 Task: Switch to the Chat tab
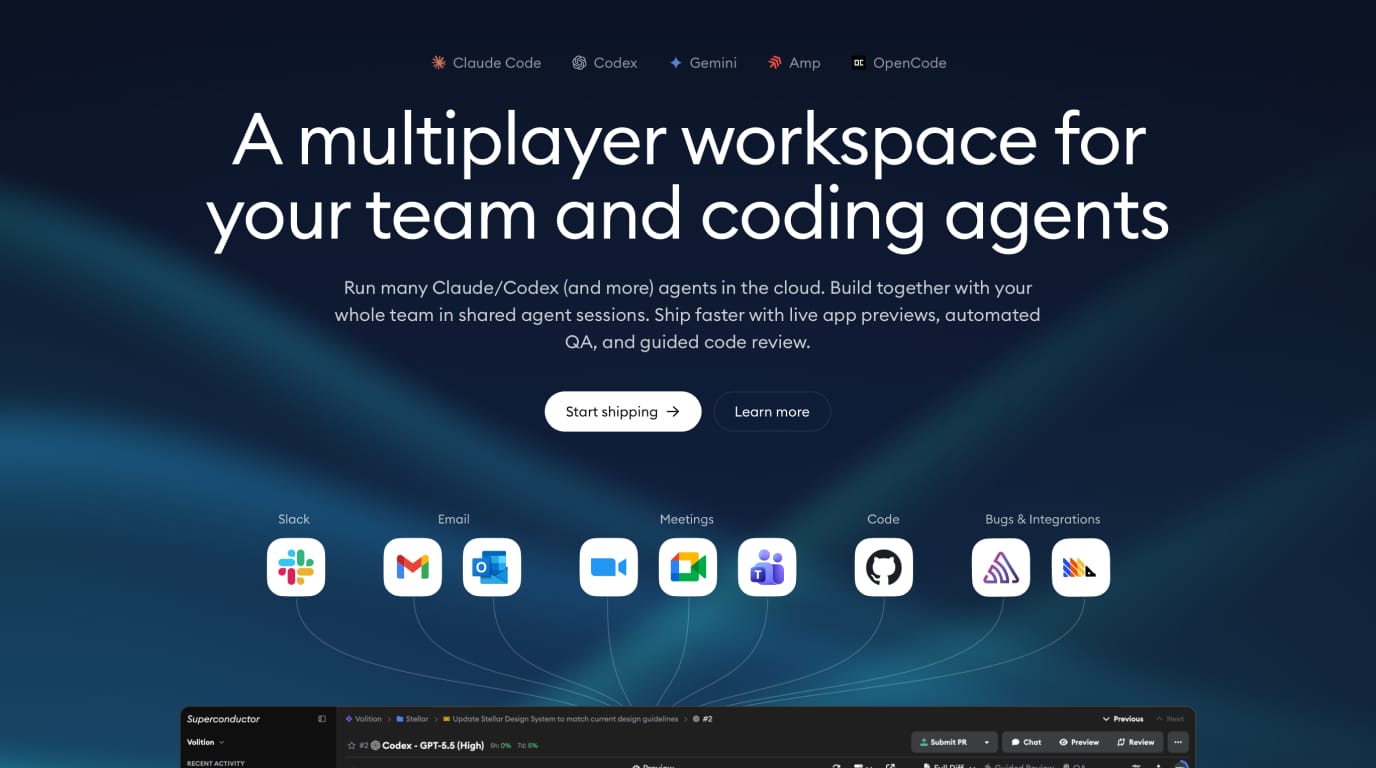point(1026,742)
